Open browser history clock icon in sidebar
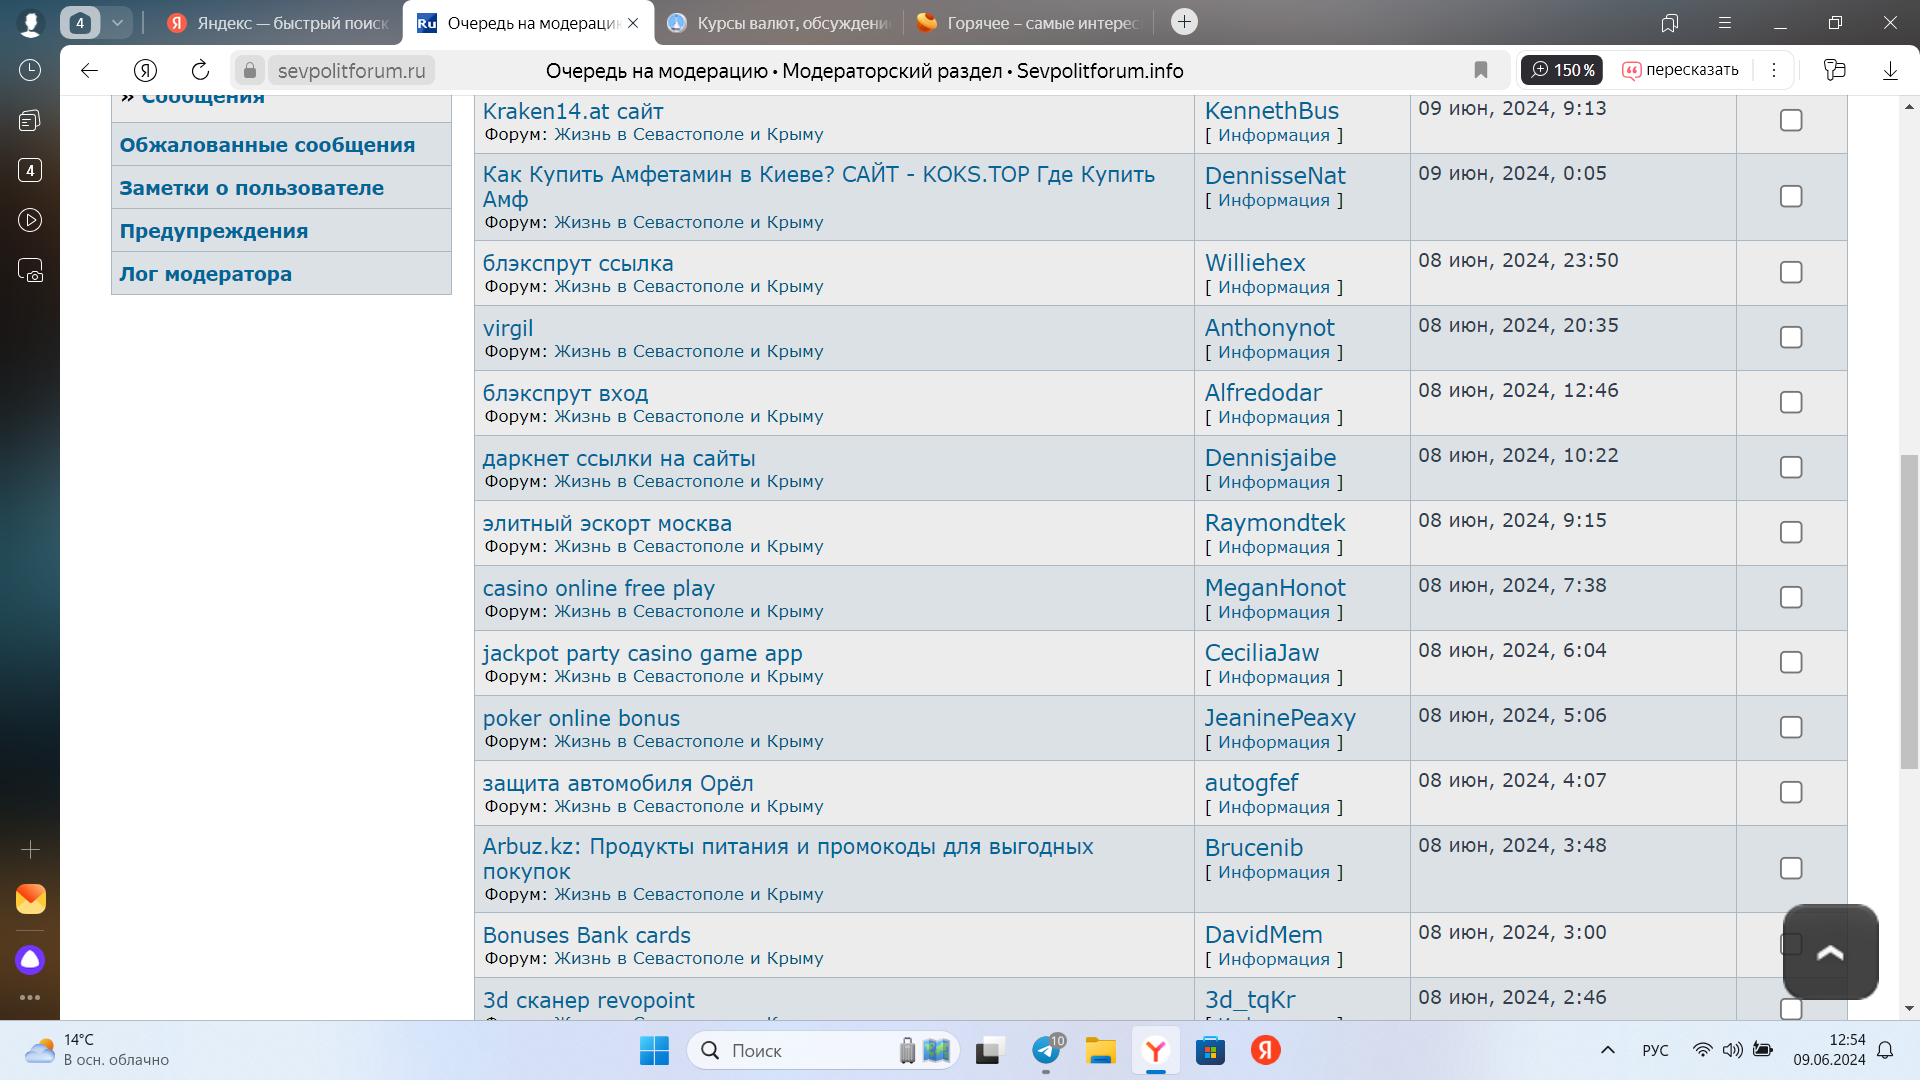Image resolution: width=1920 pixels, height=1080 pixels. pos(30,70)
